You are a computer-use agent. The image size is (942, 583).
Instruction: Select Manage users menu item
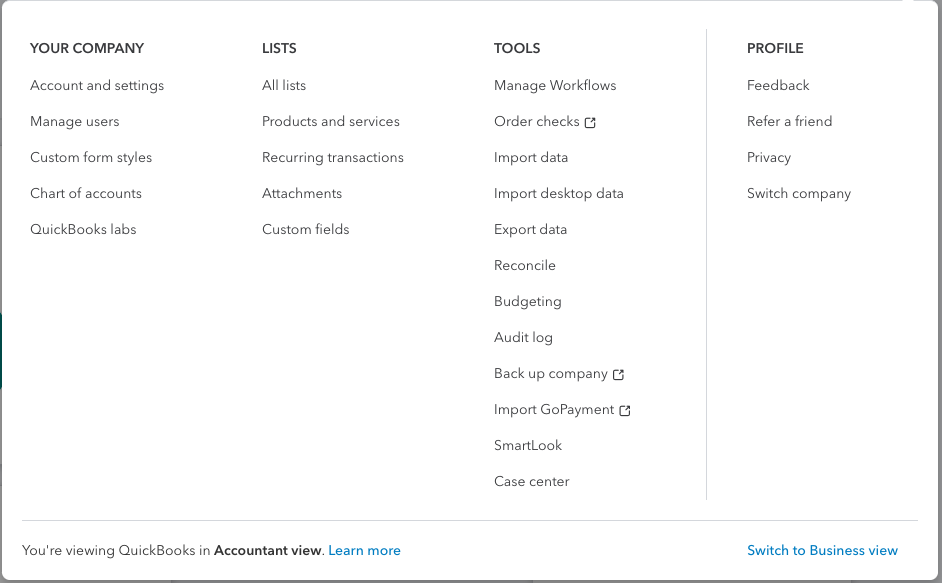pos(75,122)
